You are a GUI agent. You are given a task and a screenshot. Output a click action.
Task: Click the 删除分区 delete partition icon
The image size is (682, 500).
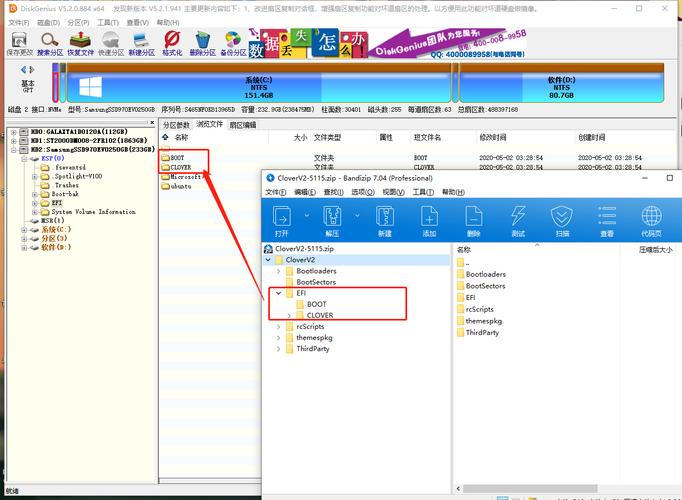202,44
